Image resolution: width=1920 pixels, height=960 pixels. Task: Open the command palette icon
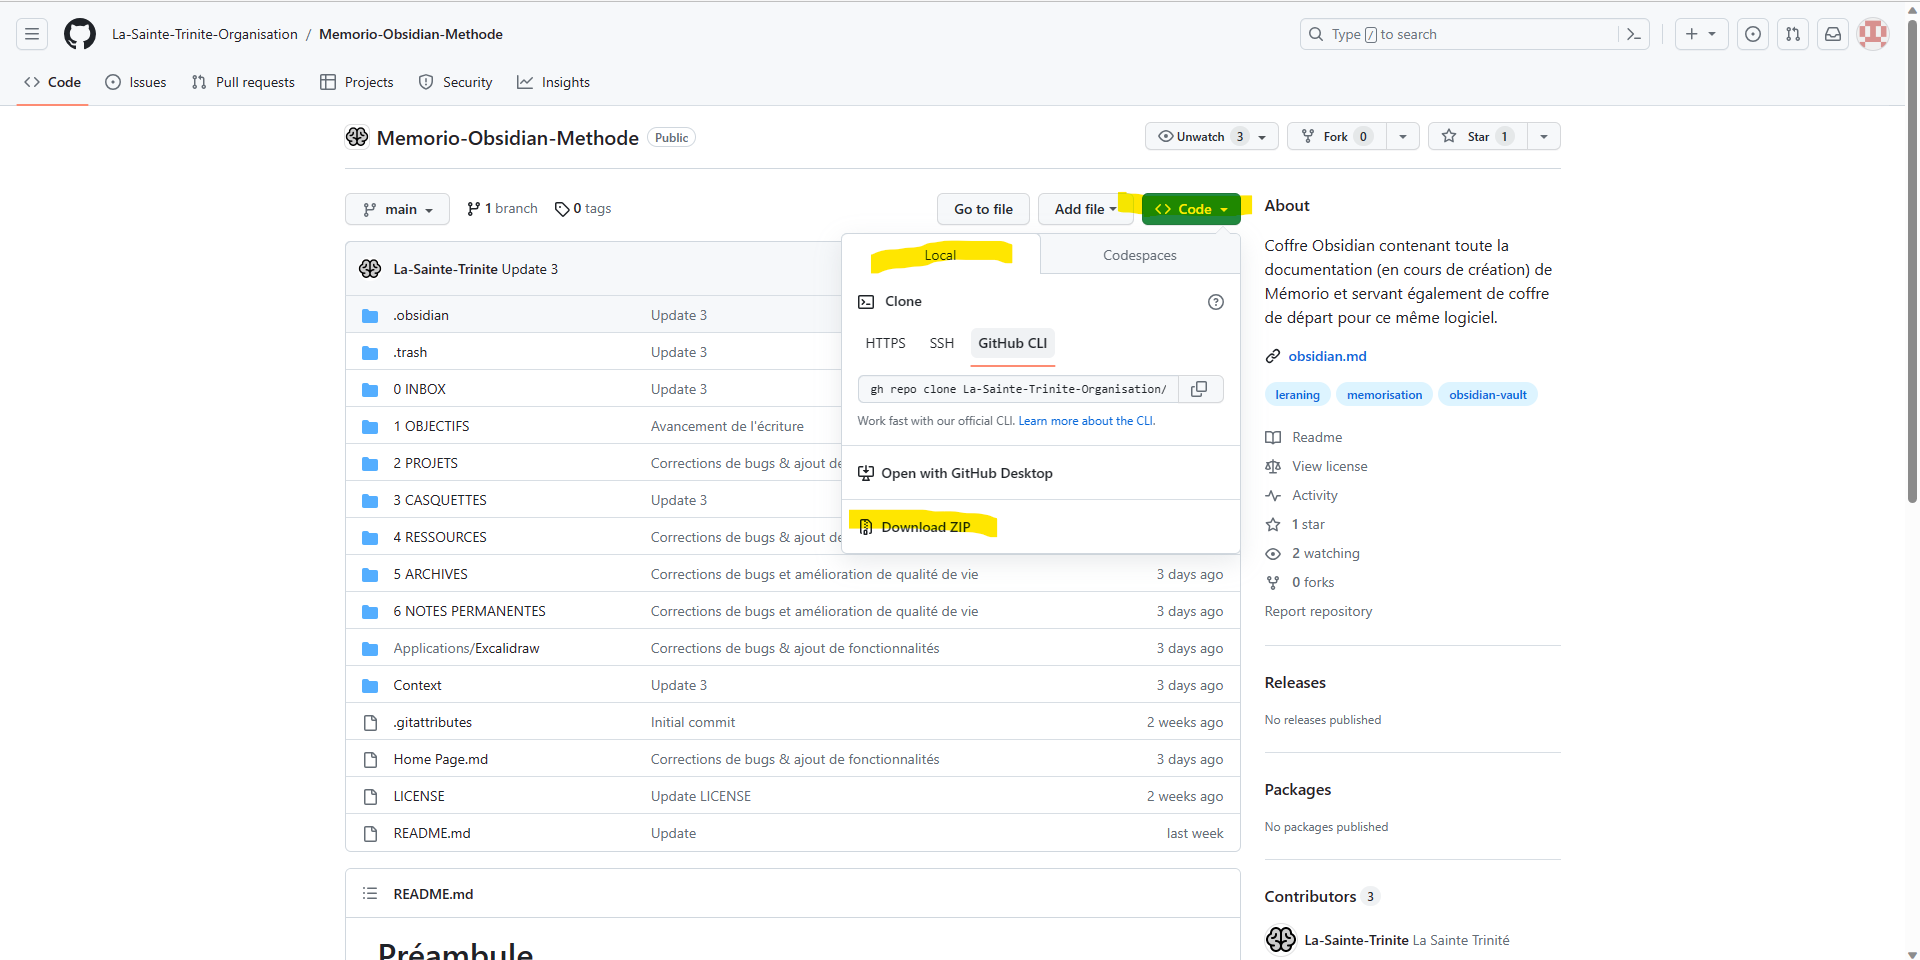pyautogui.click(x=1634, y=34)
